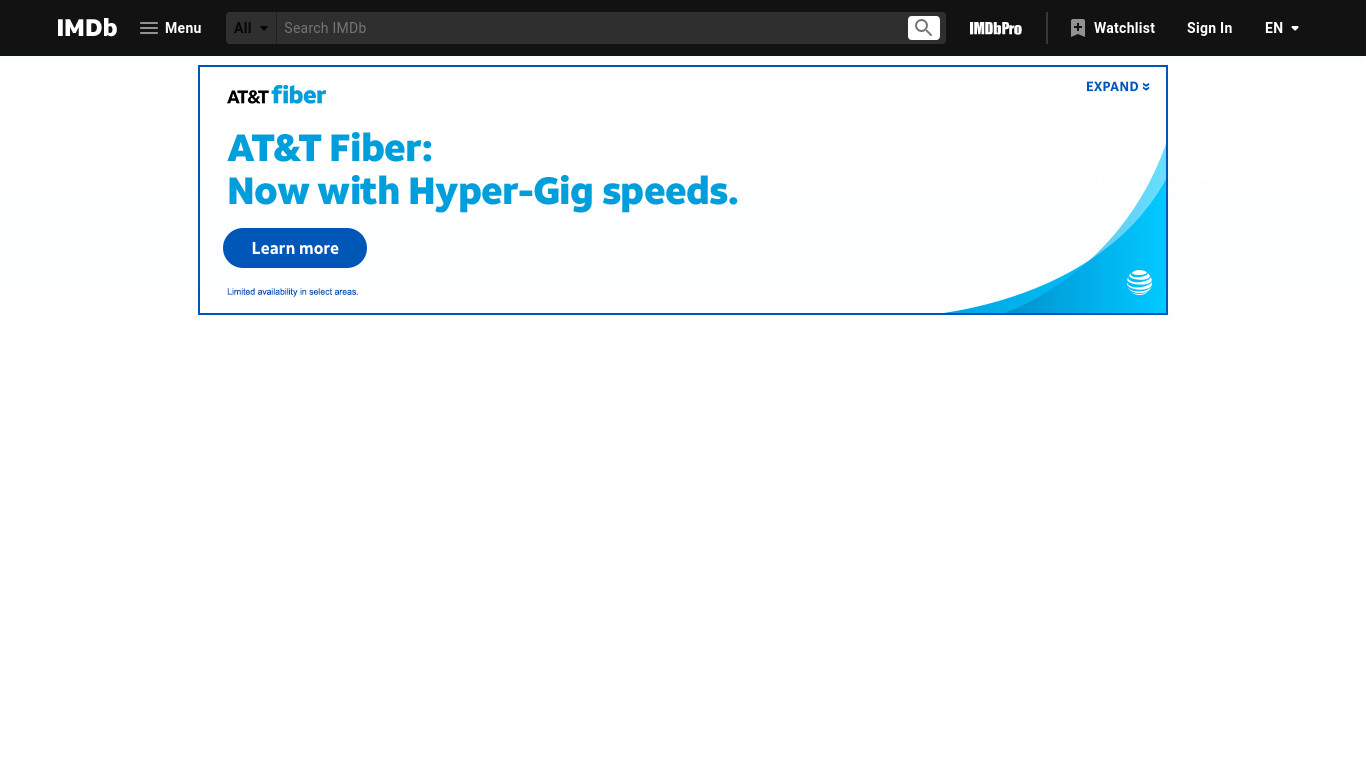Click Sign In in the header

point(1209,28)
